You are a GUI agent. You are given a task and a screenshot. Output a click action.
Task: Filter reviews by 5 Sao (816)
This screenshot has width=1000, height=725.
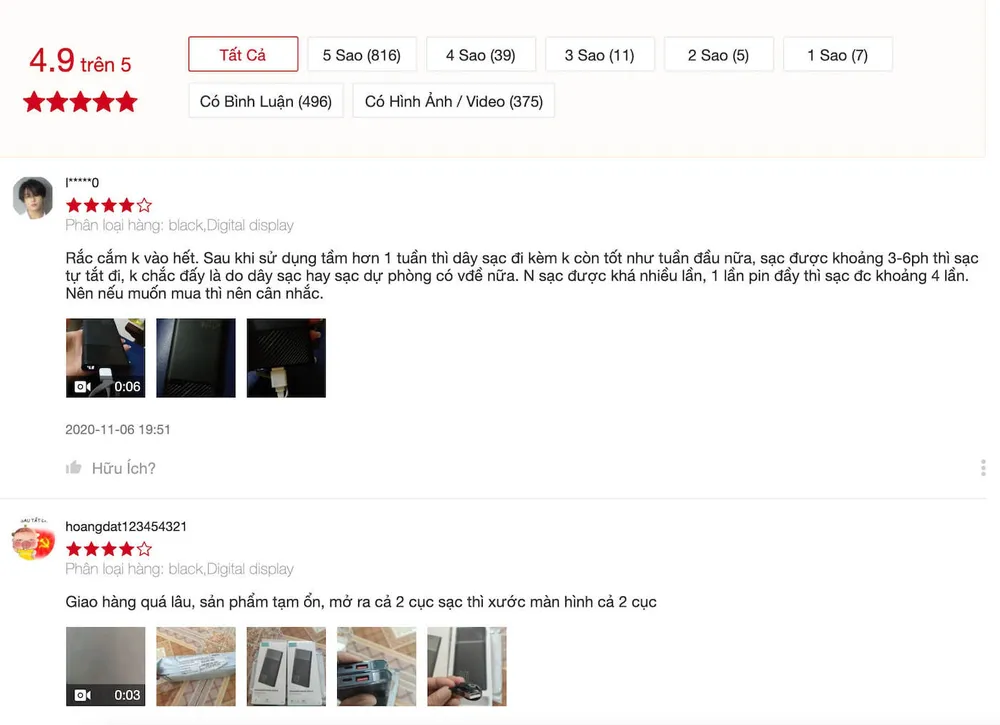362,55
